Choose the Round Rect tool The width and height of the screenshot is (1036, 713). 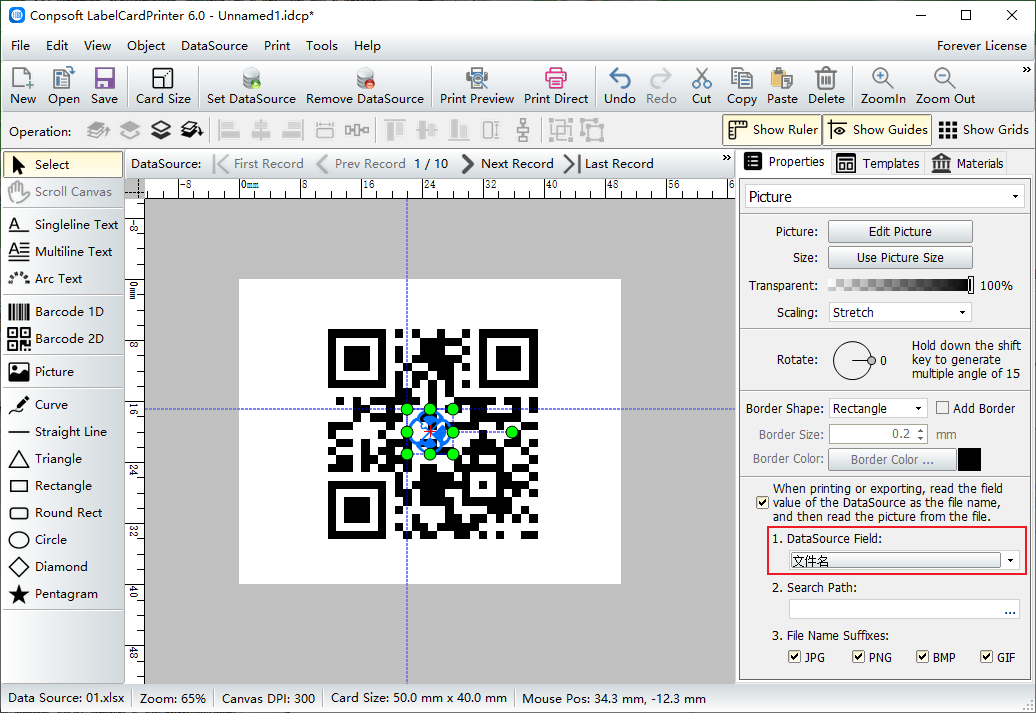tap(63, 513)
